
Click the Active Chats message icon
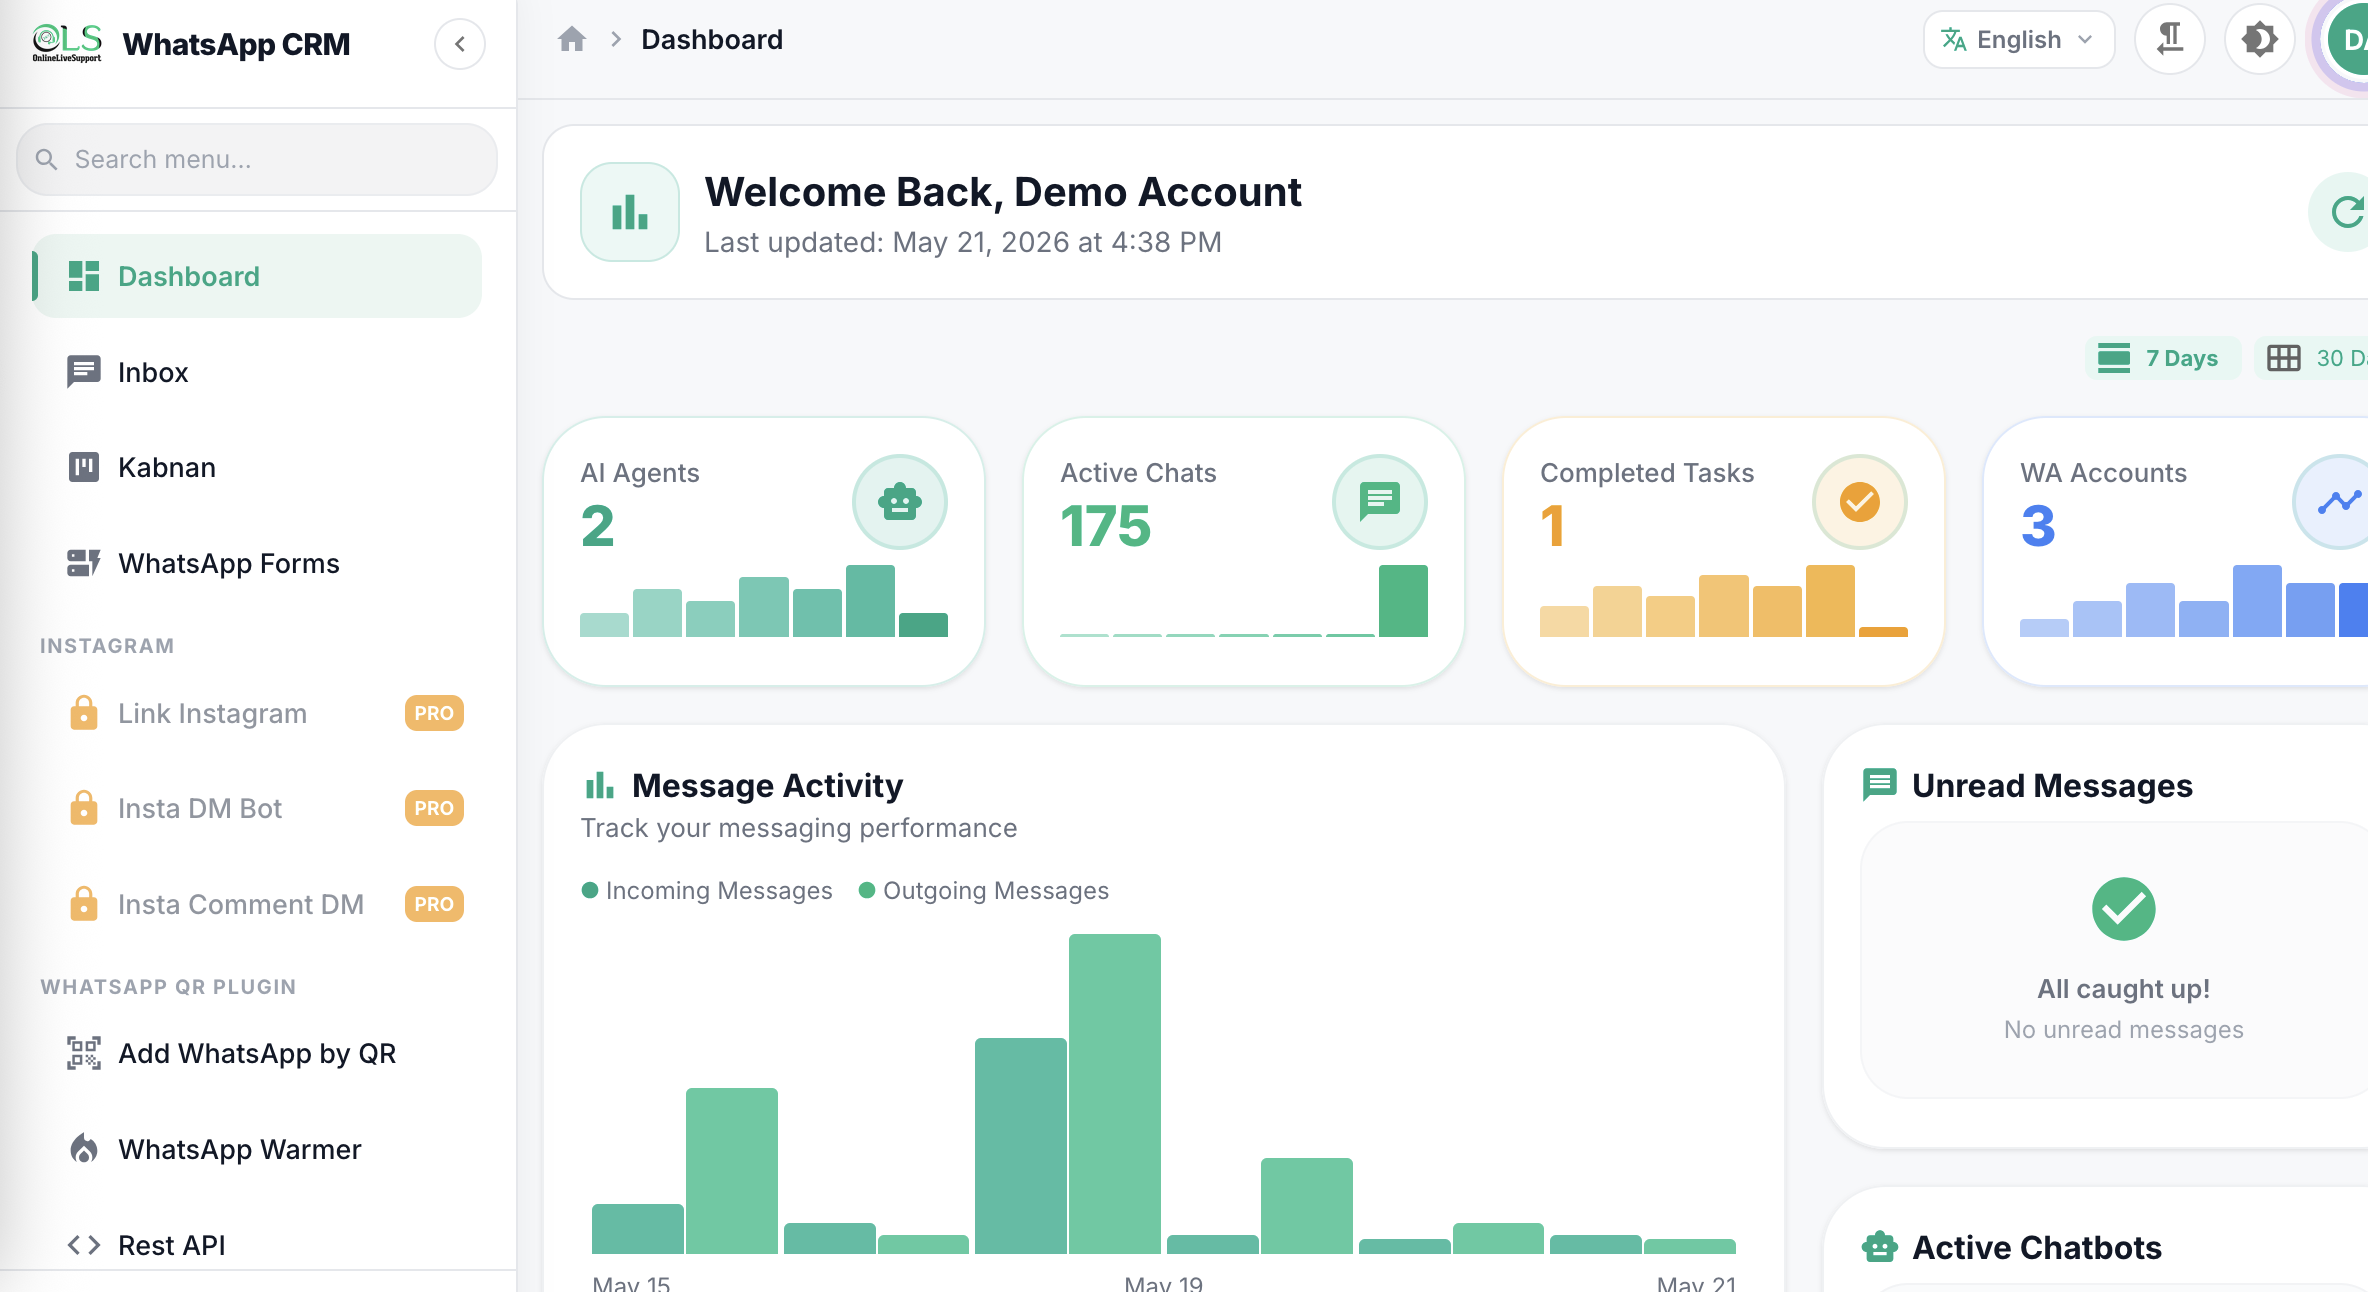(x=1380, y=502)
